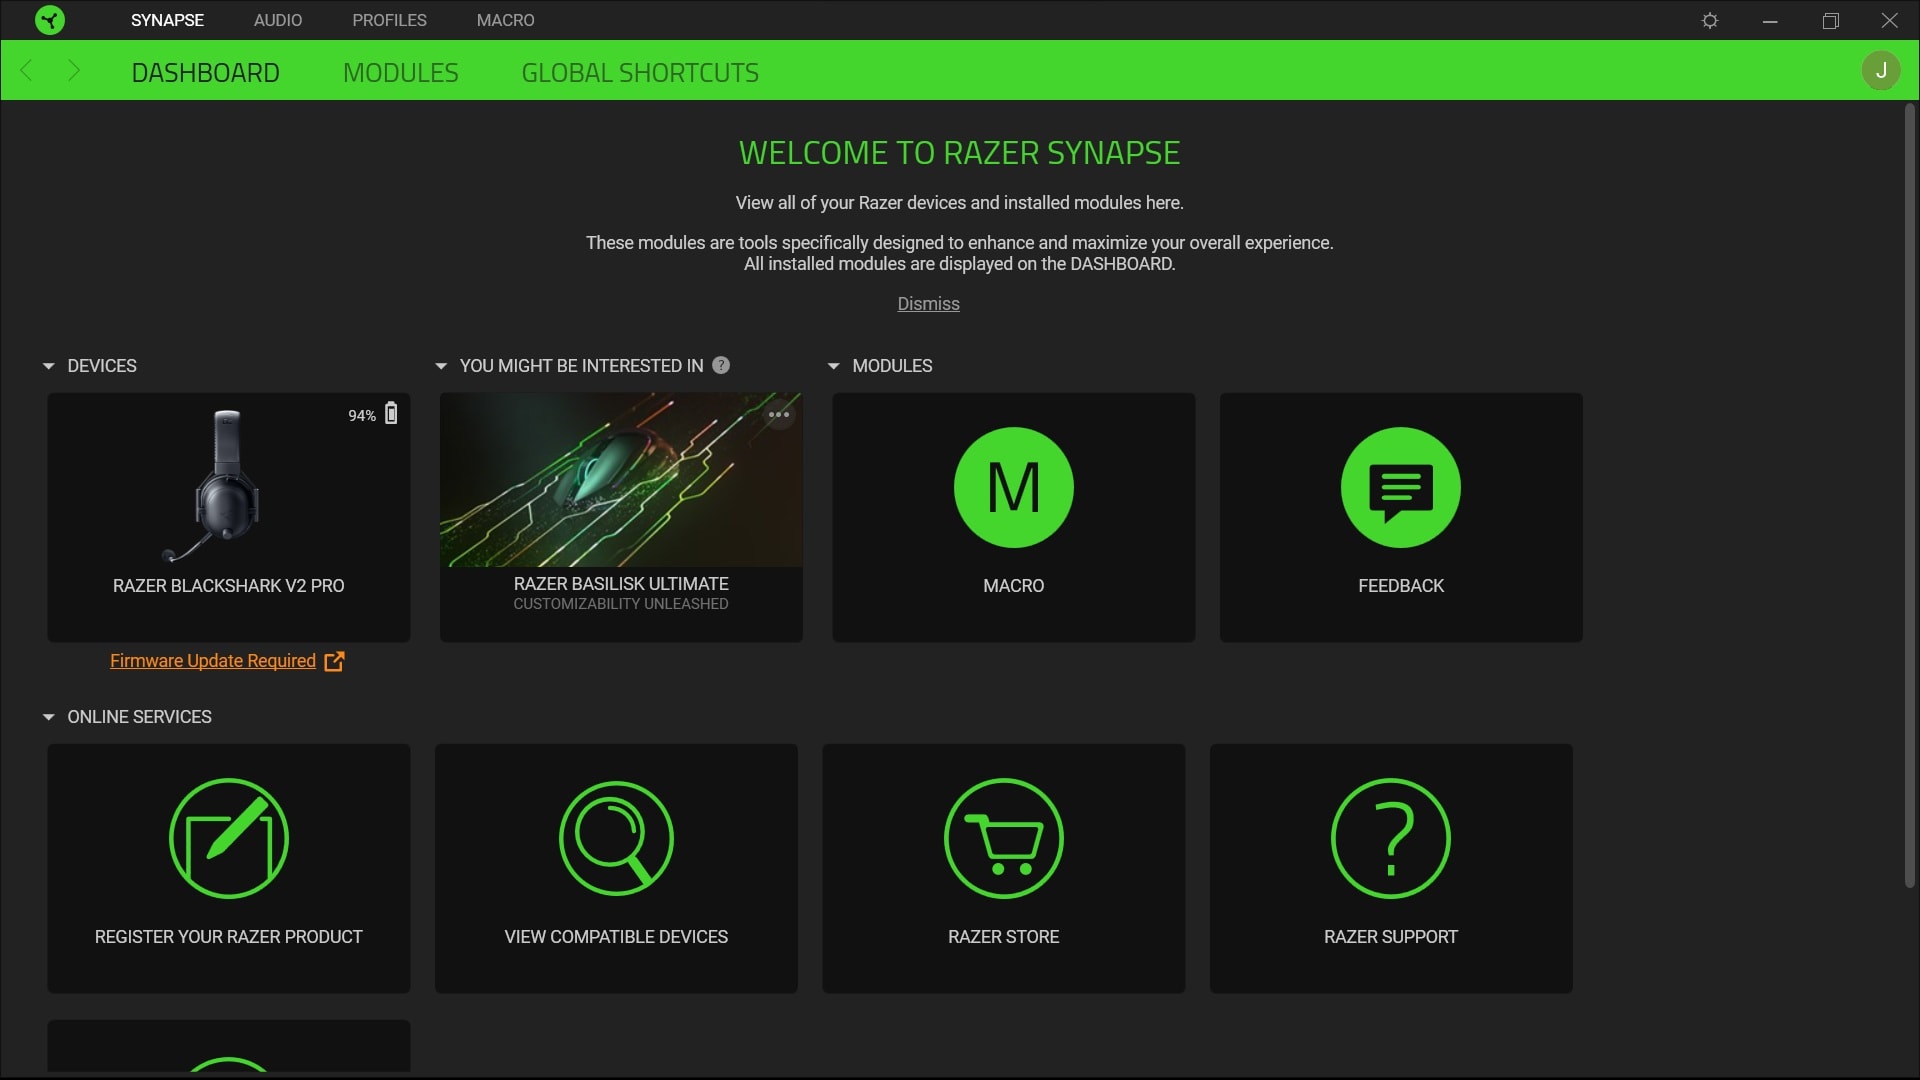Click the firmware update external link icon

click(334, 661)
